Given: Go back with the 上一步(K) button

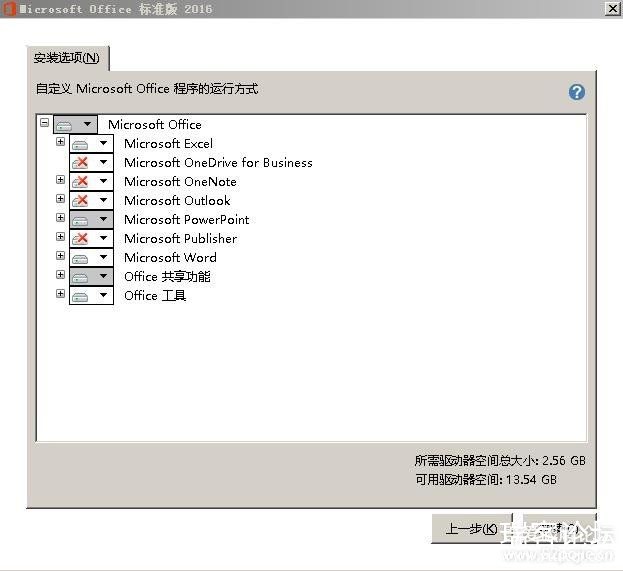Looking at the screenshot, I should (472, 529).
